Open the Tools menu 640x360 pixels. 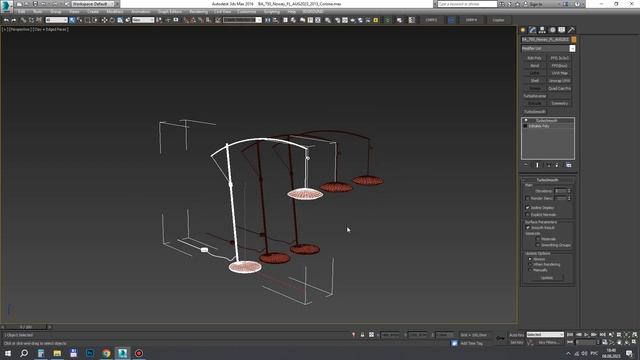38,12
